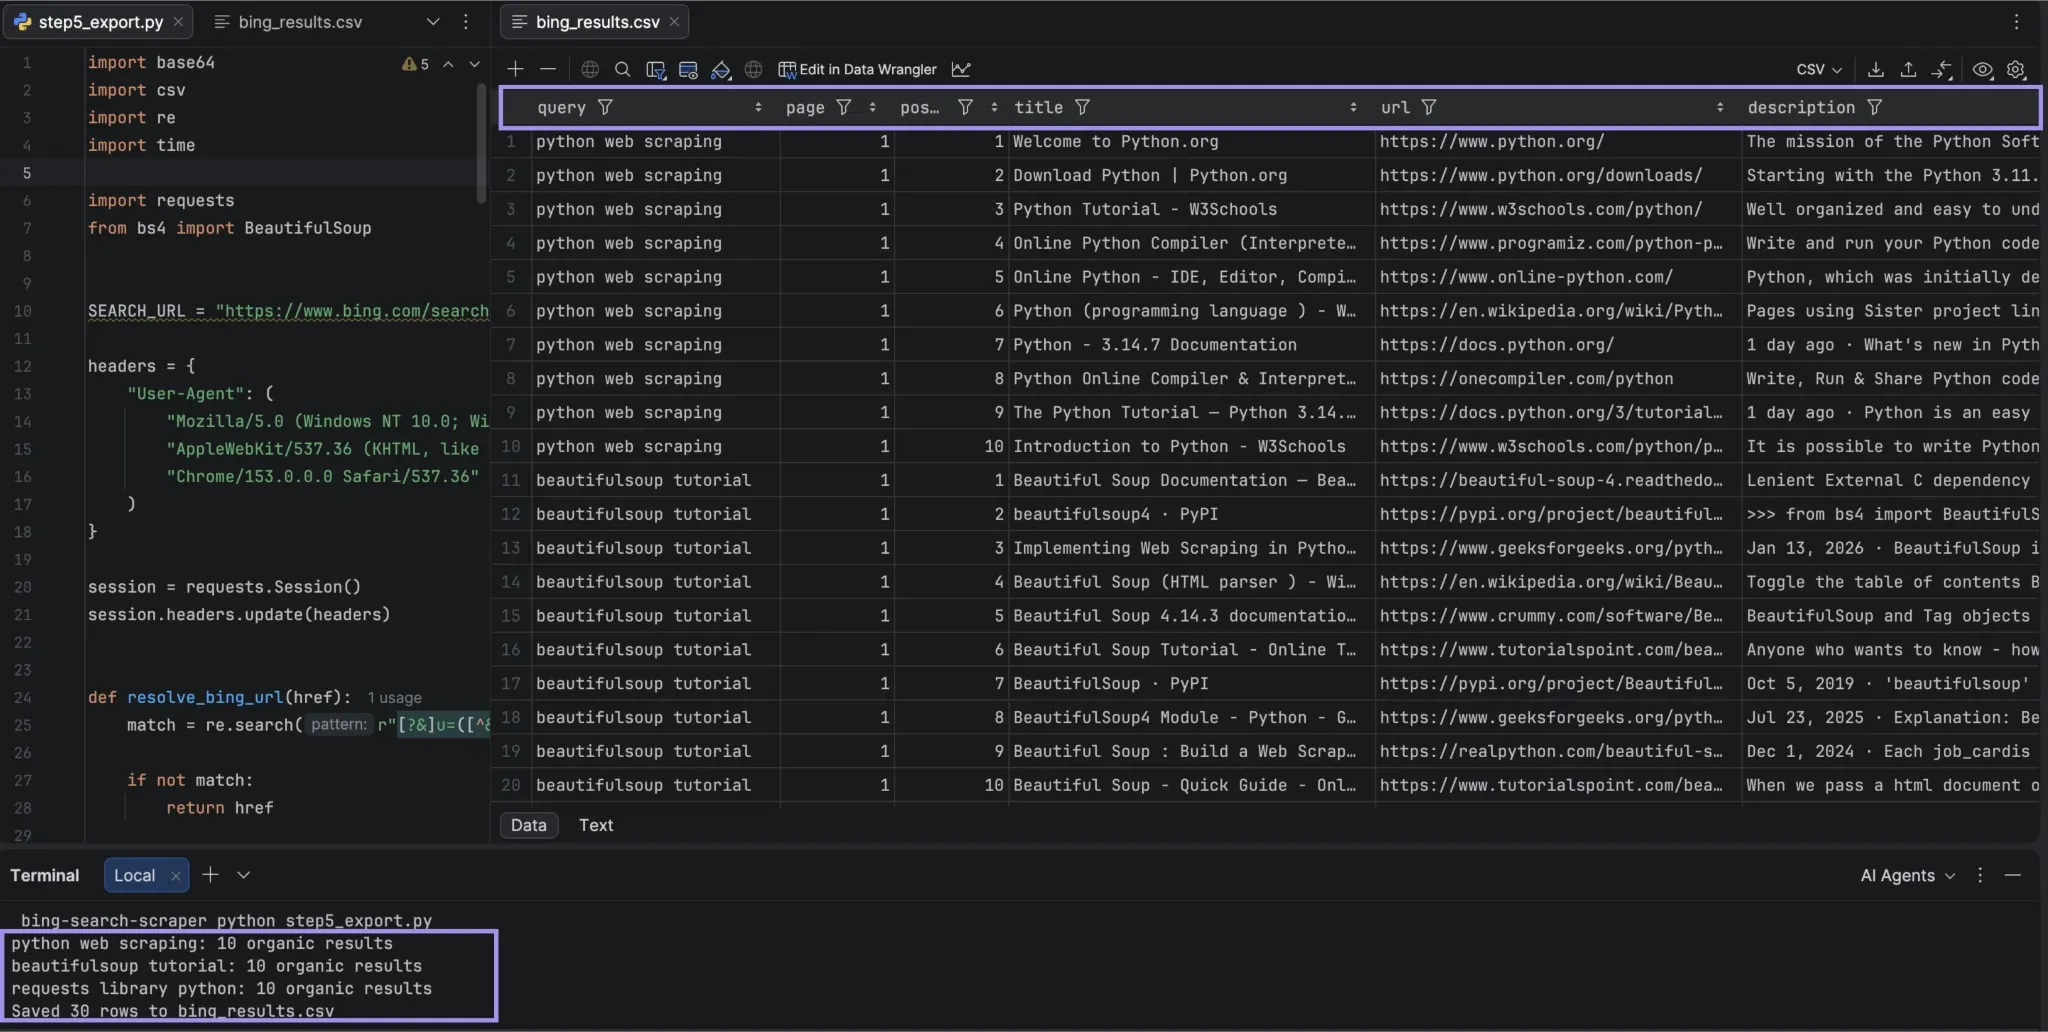Image resolution: width=2048 pixels, height=1032 pixels.
Task: Filter the title column
Action: tap(1082, 107)
